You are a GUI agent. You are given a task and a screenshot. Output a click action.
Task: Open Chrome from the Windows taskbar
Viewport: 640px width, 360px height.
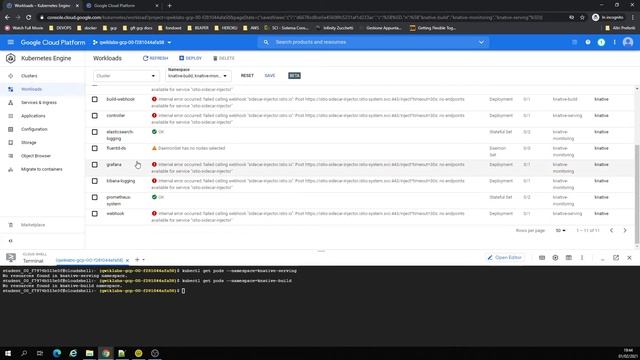coord(106,353)
